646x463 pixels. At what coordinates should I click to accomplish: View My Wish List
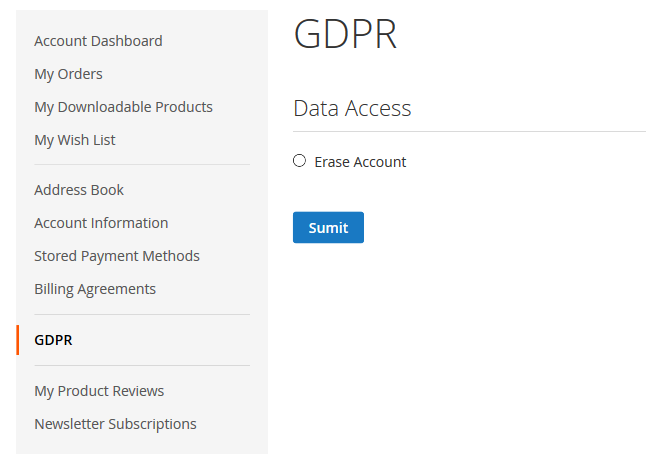click(x=75, y=140)
